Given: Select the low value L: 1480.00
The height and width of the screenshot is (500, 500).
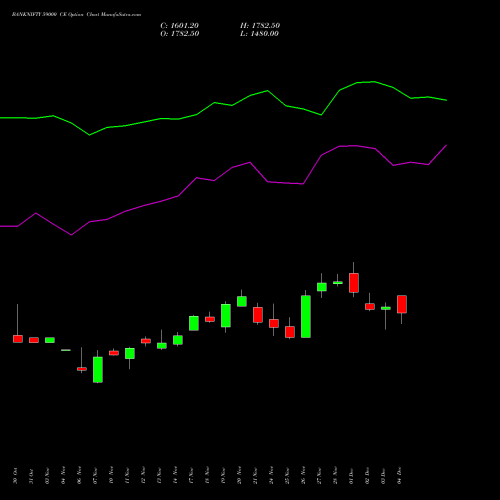Looking at the screenshot, I should (259, 34).
